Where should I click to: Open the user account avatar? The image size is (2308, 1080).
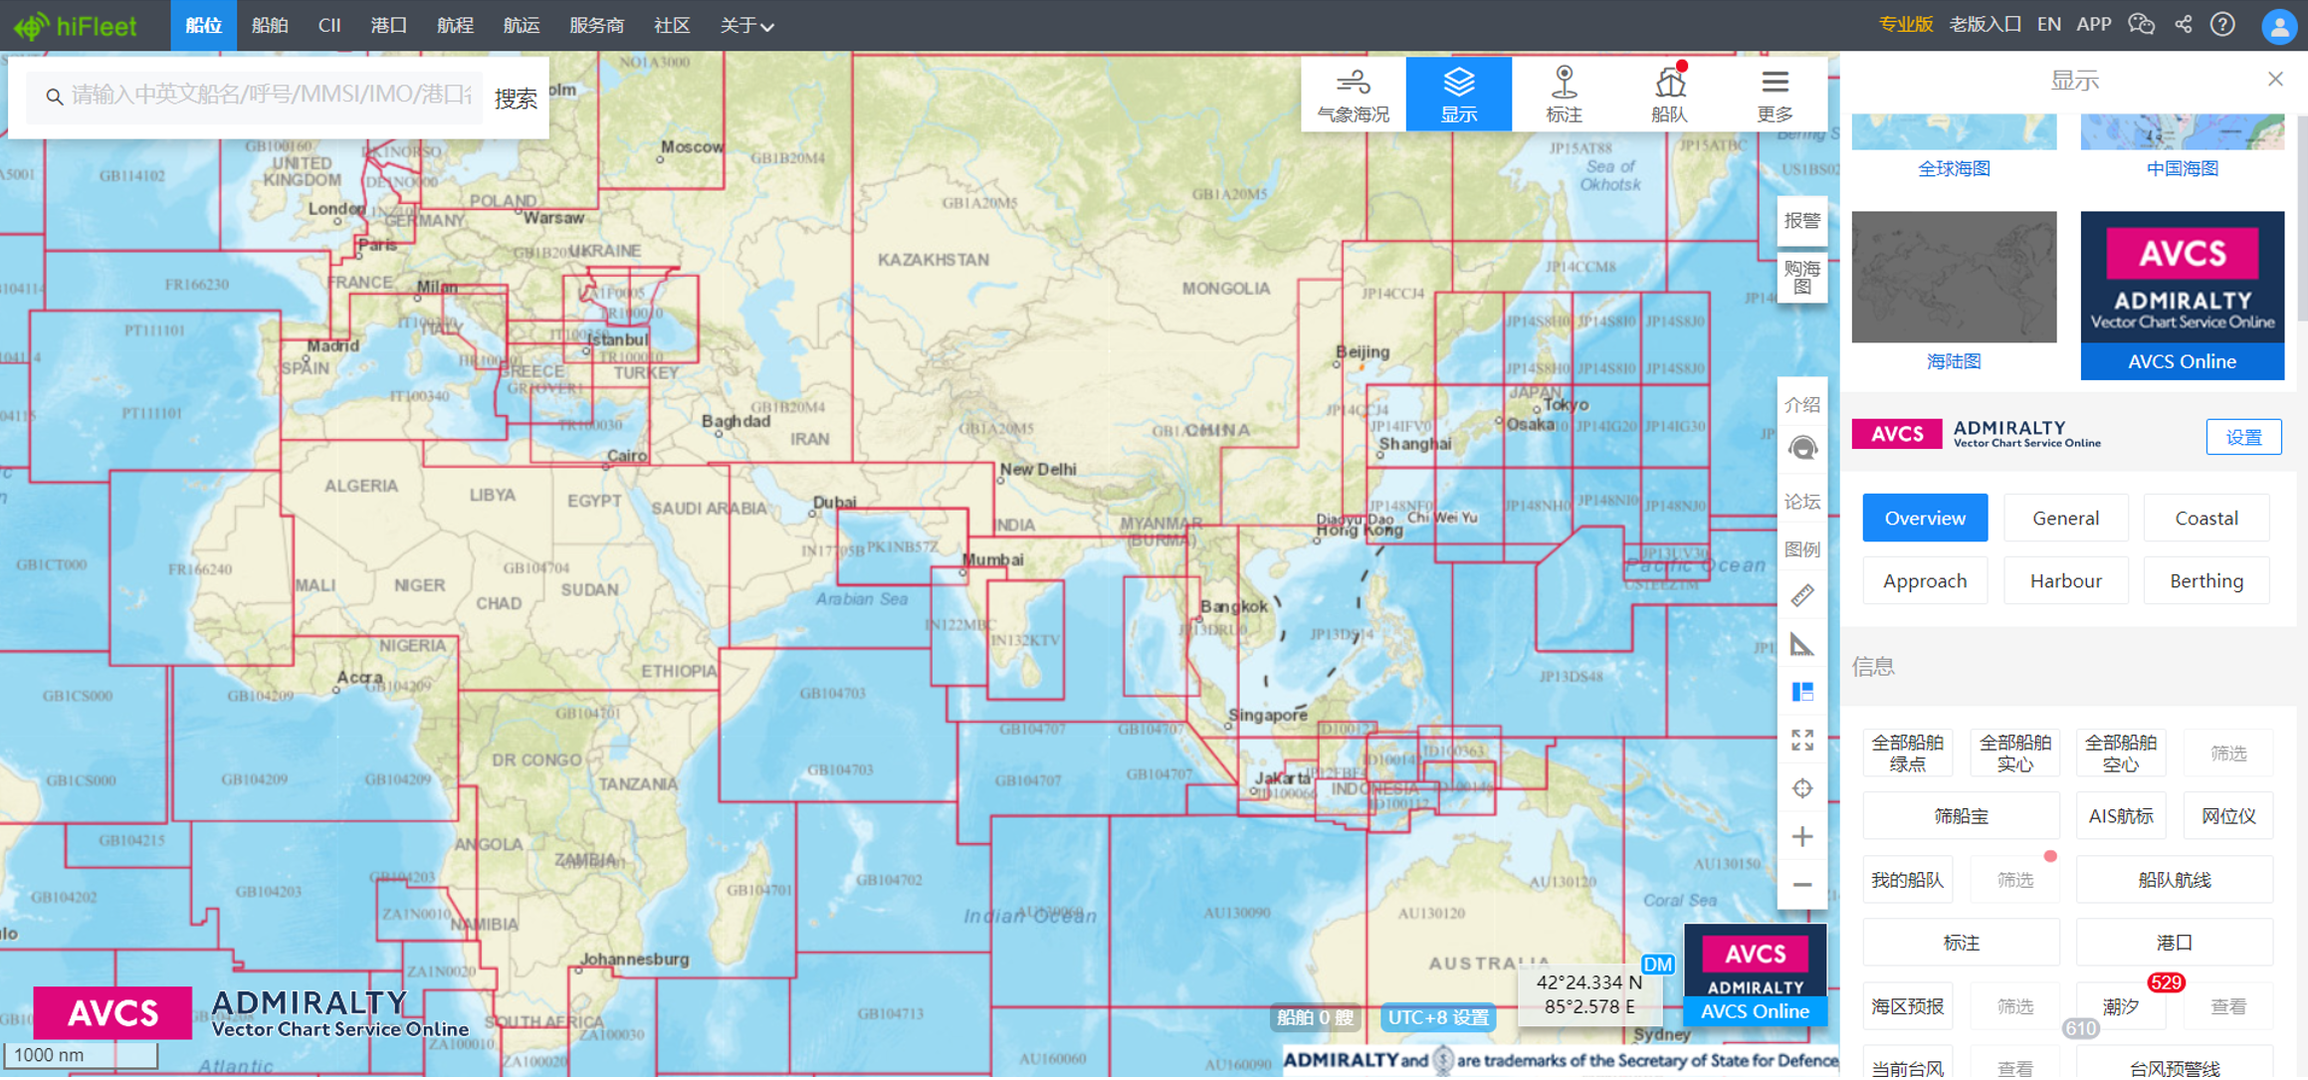point(2279,26)
